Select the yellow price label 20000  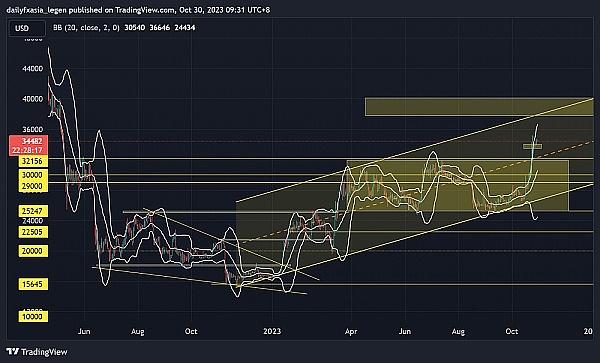(33, 251)
